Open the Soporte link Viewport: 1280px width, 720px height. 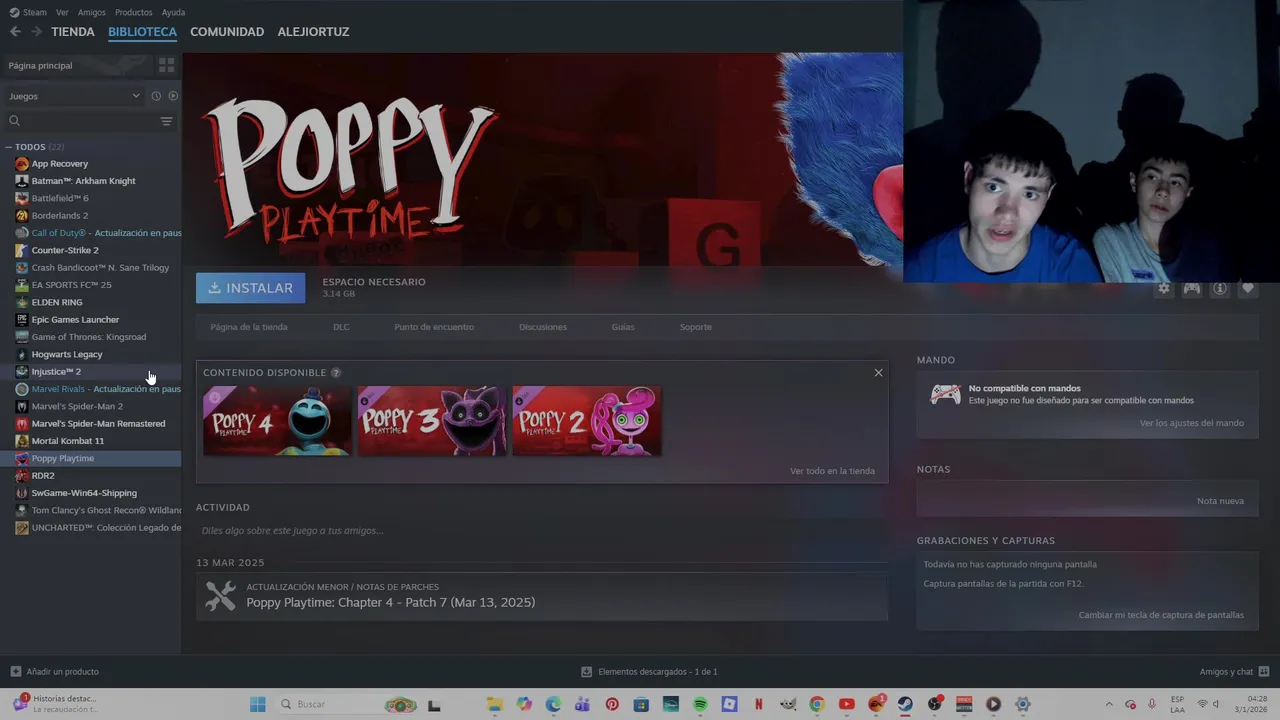(696, 327)
